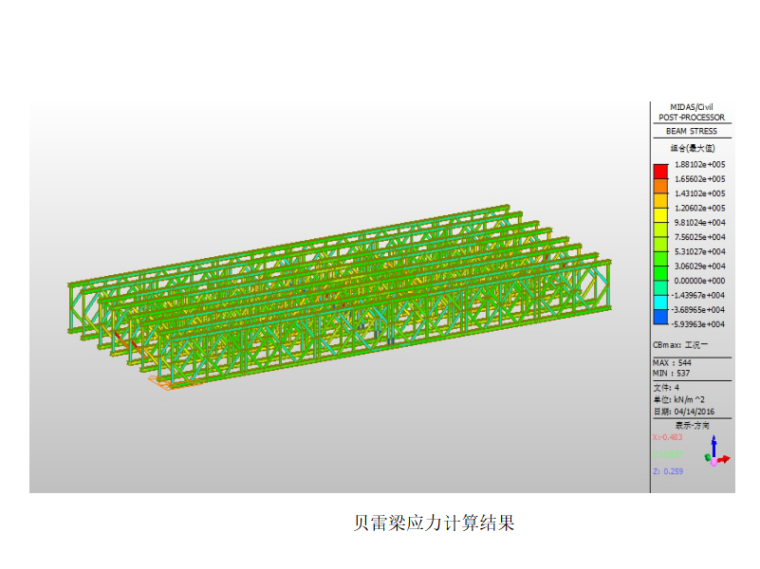Click the 0.00000e+000 legend value
The height and width of the screenshot is (569, 760).
[x=698, y=281]
